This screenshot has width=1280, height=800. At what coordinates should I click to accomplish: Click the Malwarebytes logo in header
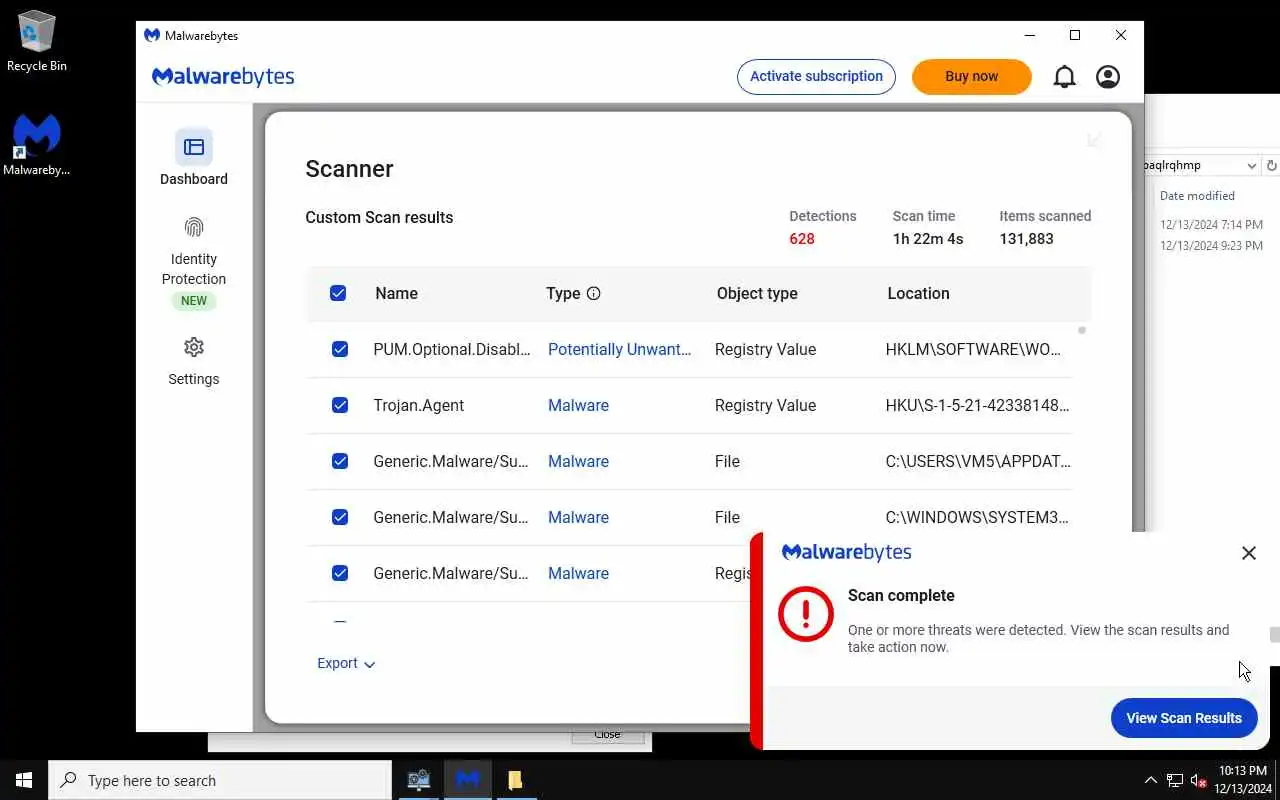tap(223, 77)
